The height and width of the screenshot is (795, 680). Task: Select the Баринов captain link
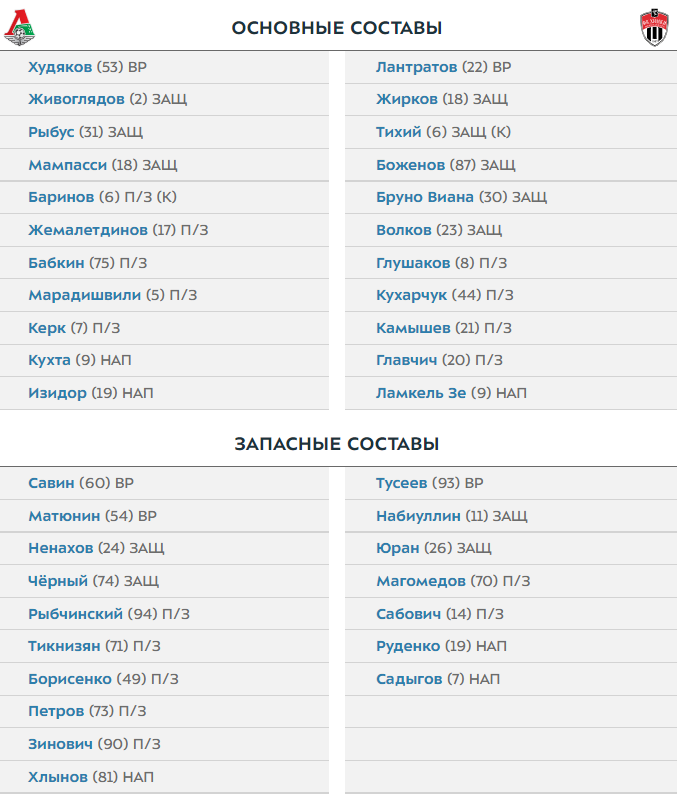click(61, 197)
